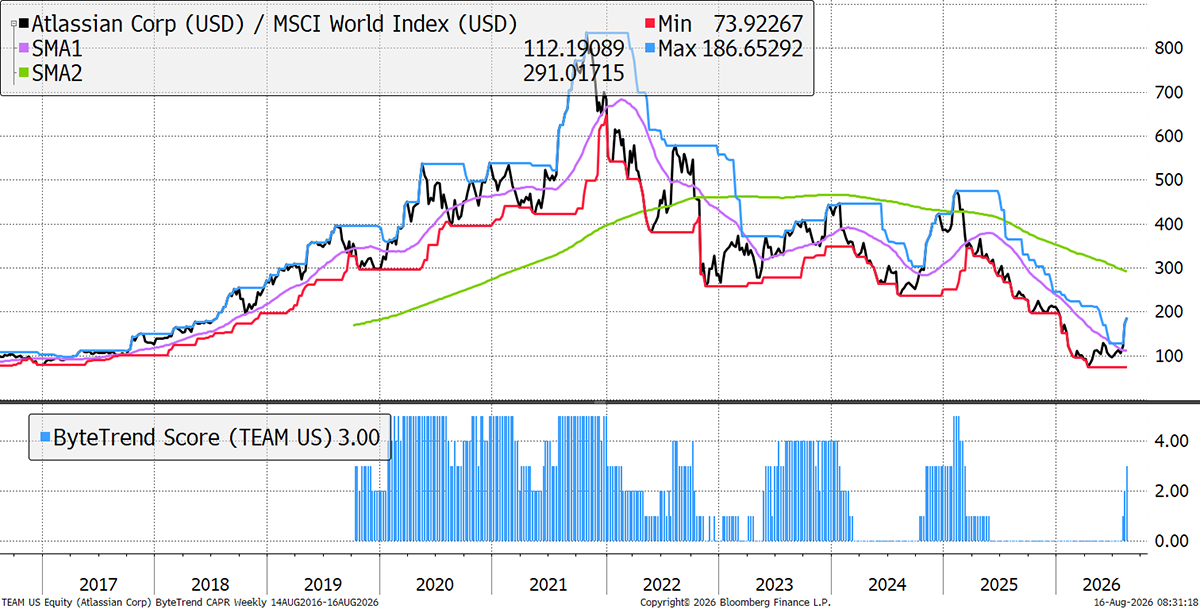Select the Atlassian Corp / MSCI World Index title
1200x609 pixels.
275,23
